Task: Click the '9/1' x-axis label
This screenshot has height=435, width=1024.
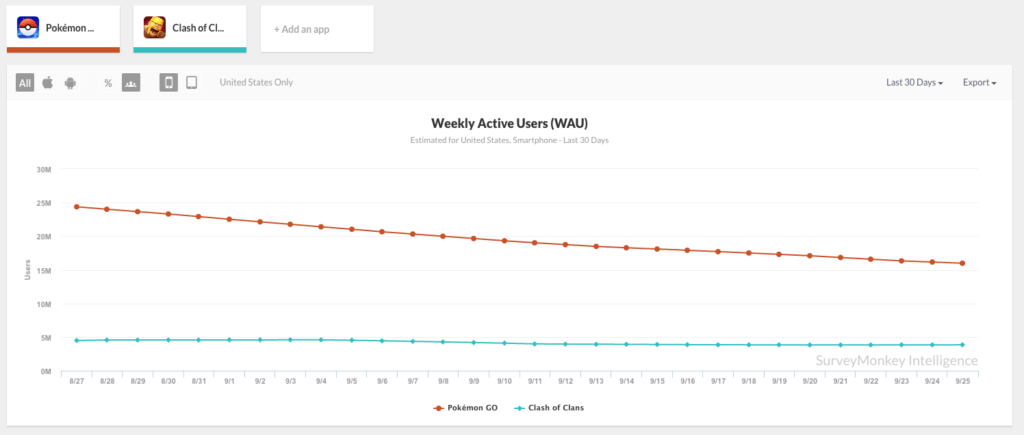Action: 229,381
